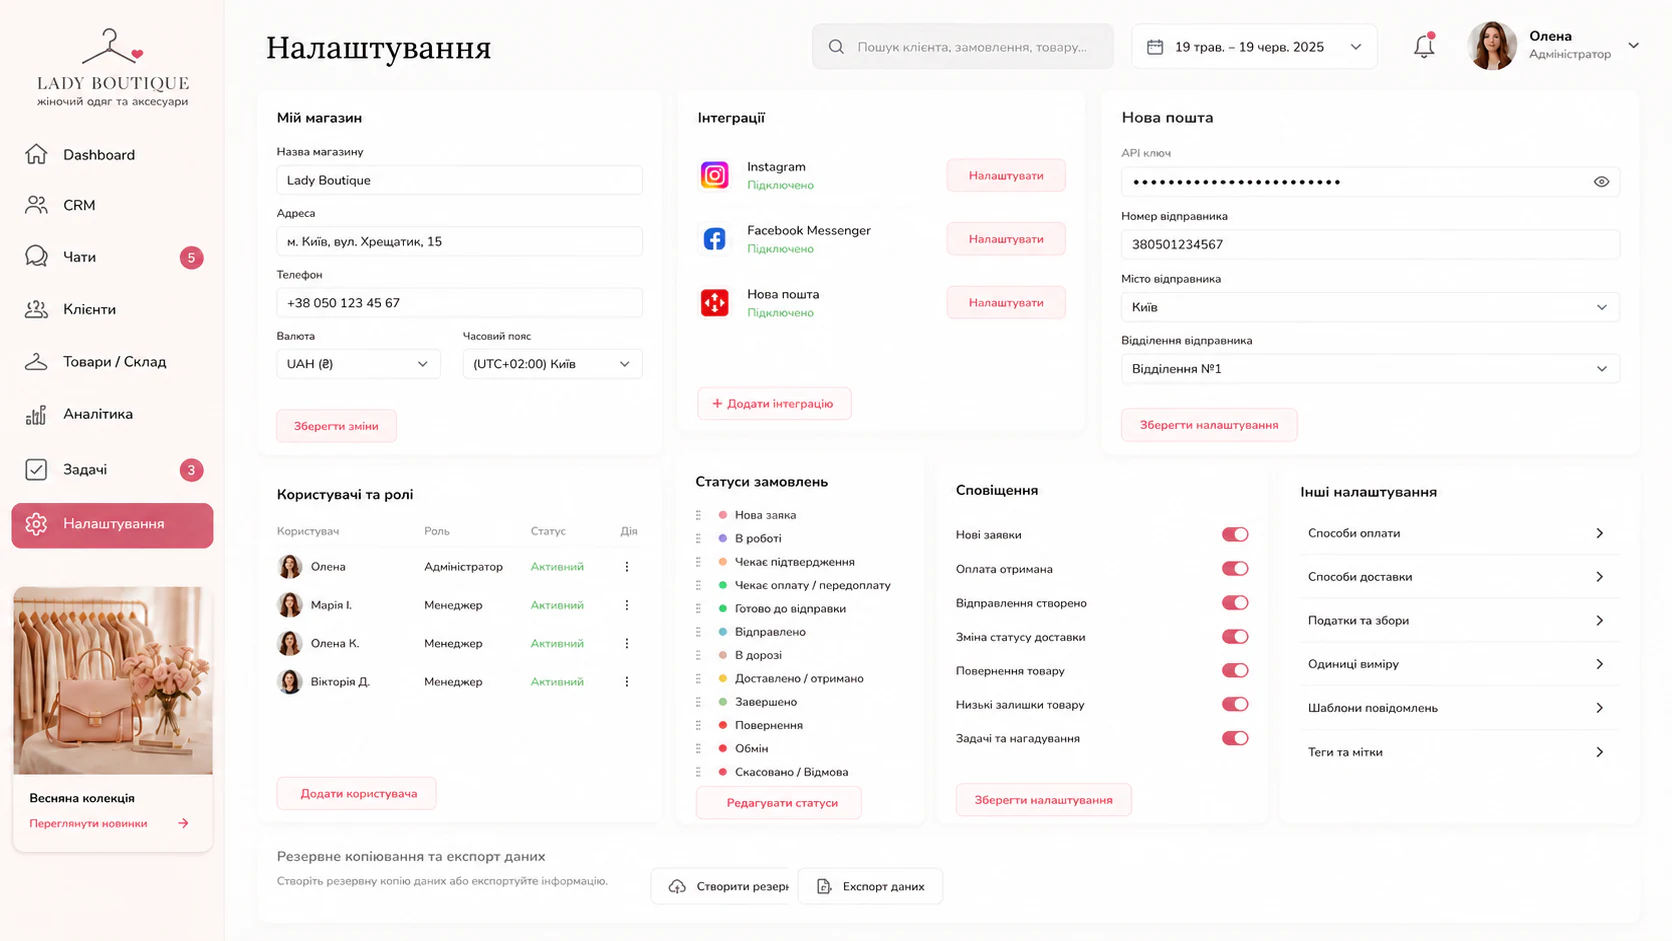Screen dimensions: 1672x941
Task: Click the Dashboard home icon
Action: coord(36,154)
